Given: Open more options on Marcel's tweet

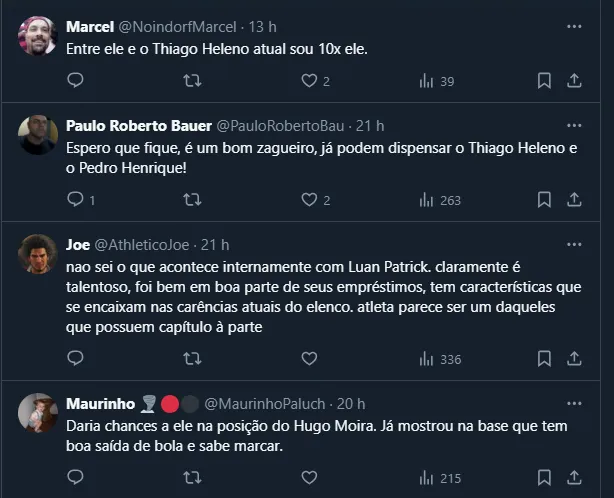Looking at the screenshot, I should (x=574, y=26).
